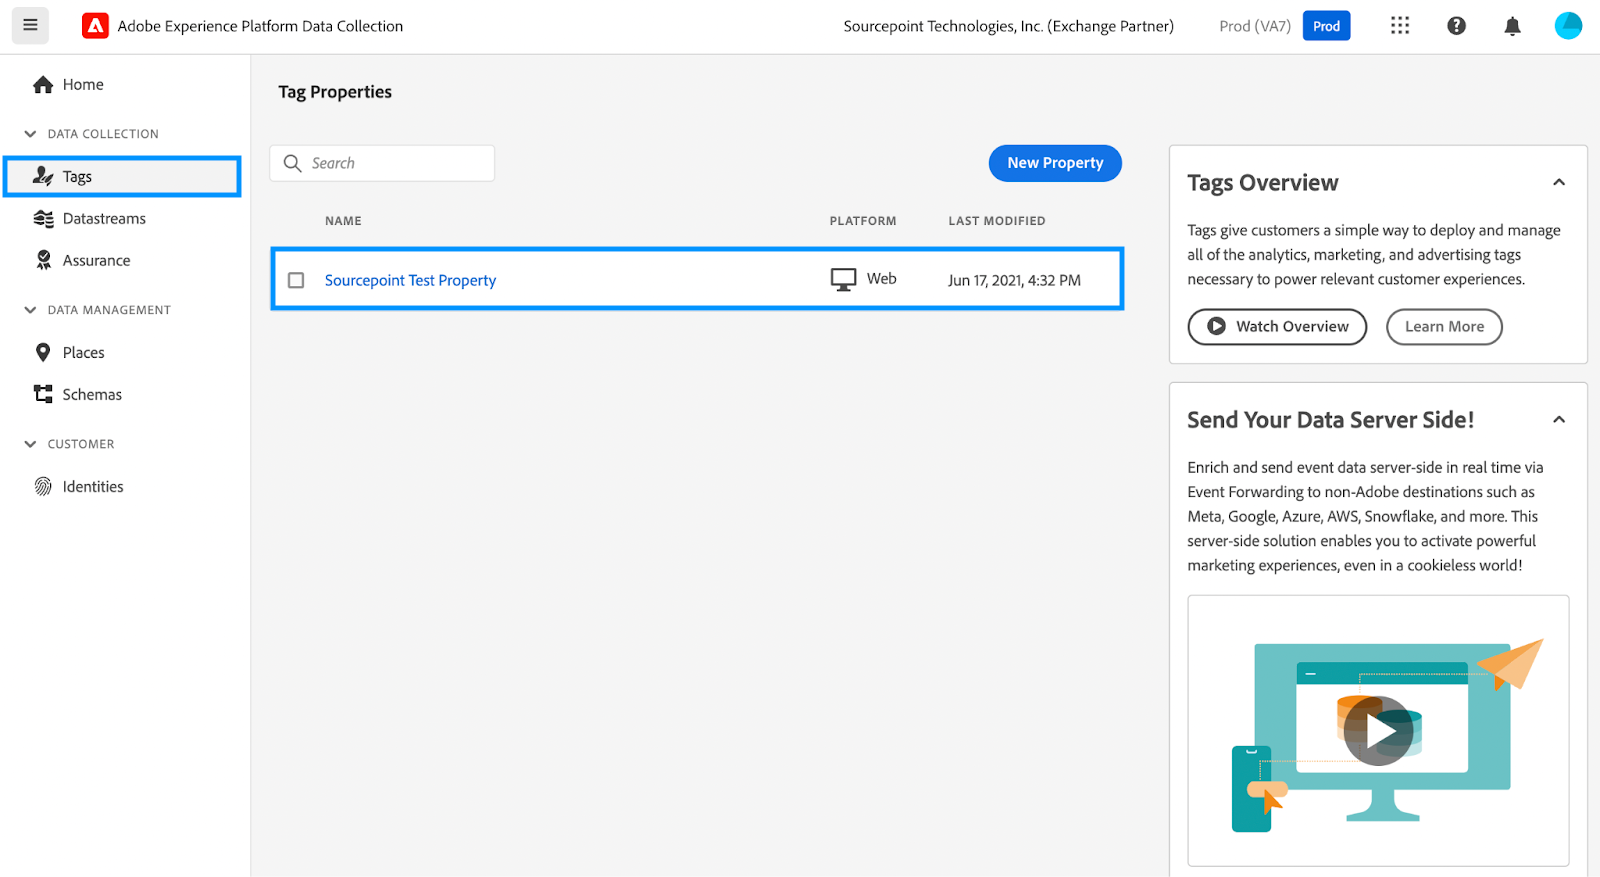Click the Places pin icon
Screen dimensions: 1600x877
[43, 352]
